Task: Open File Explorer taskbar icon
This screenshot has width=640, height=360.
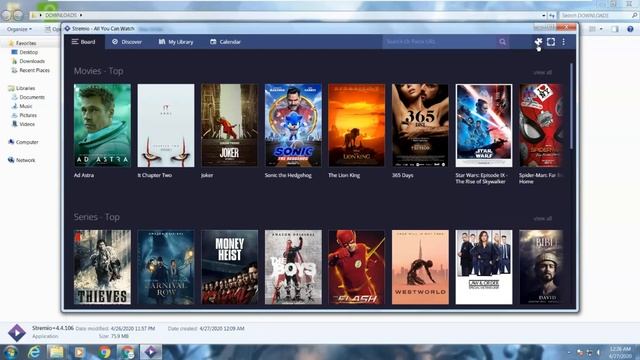Action: point(57,352)
